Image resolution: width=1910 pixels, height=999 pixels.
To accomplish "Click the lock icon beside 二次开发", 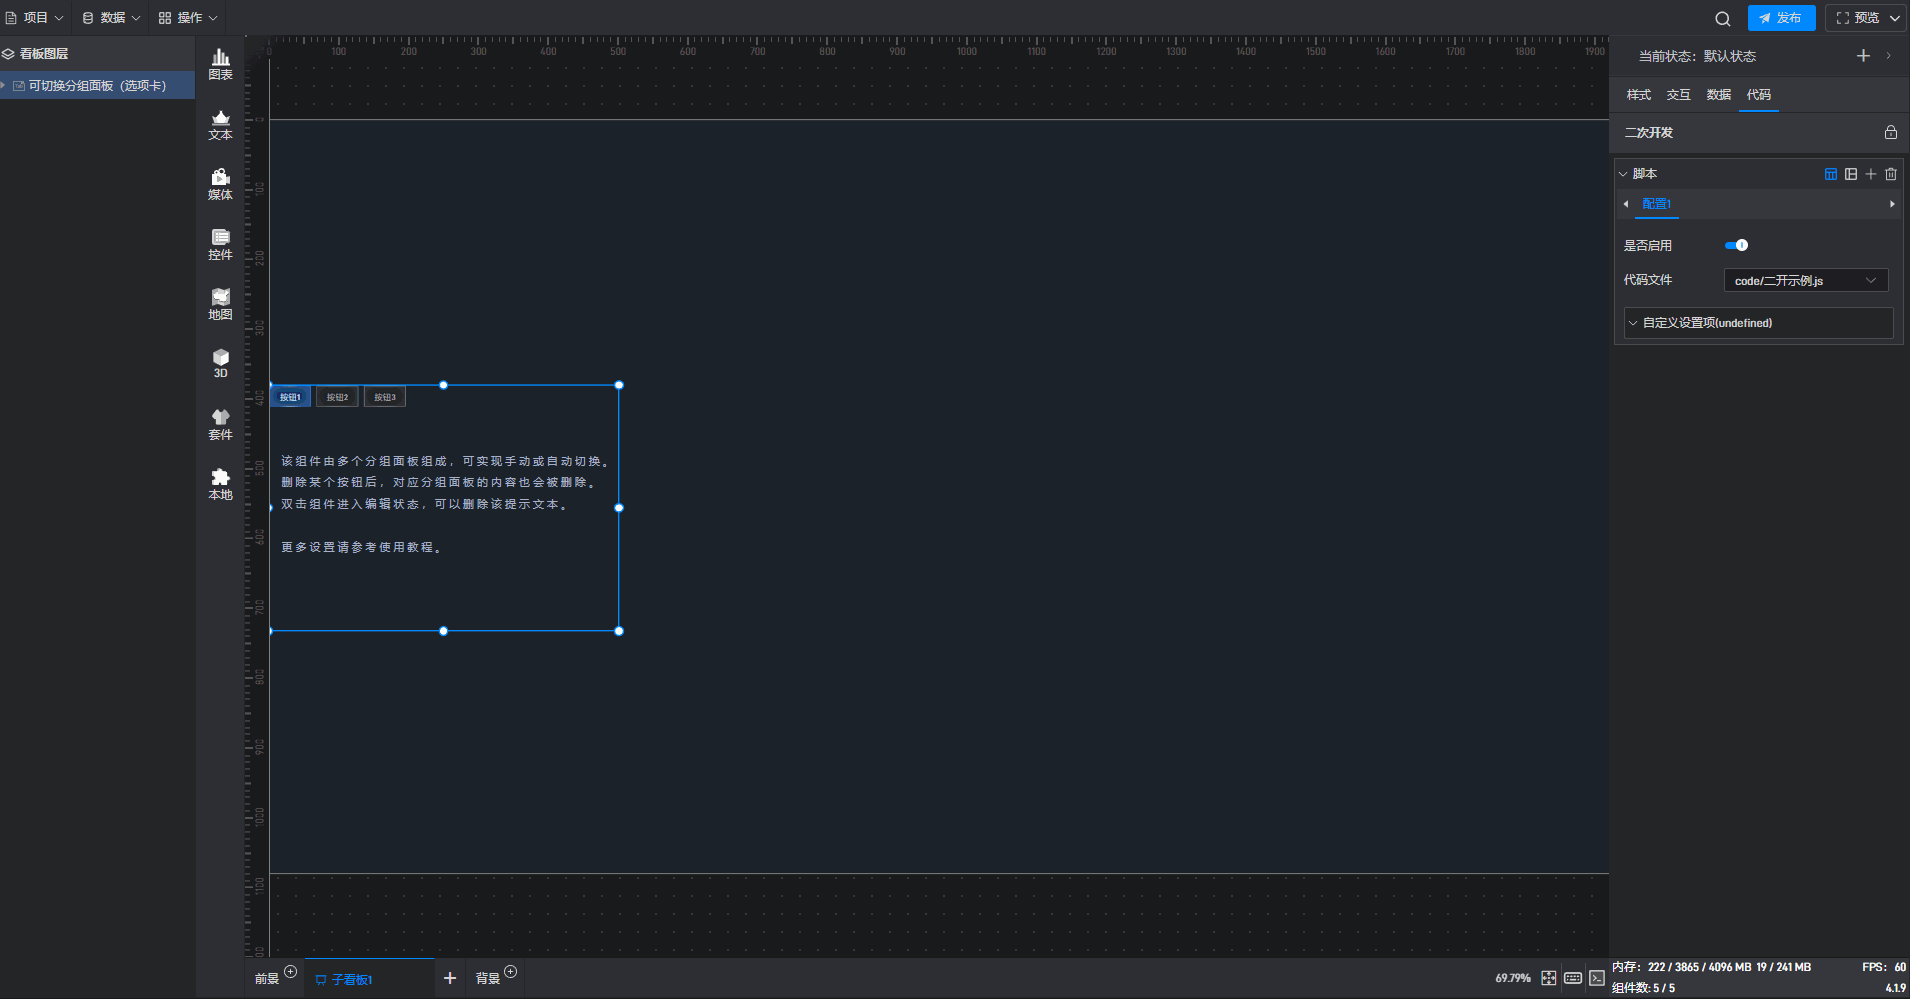I will click(x=1890, y=132).
